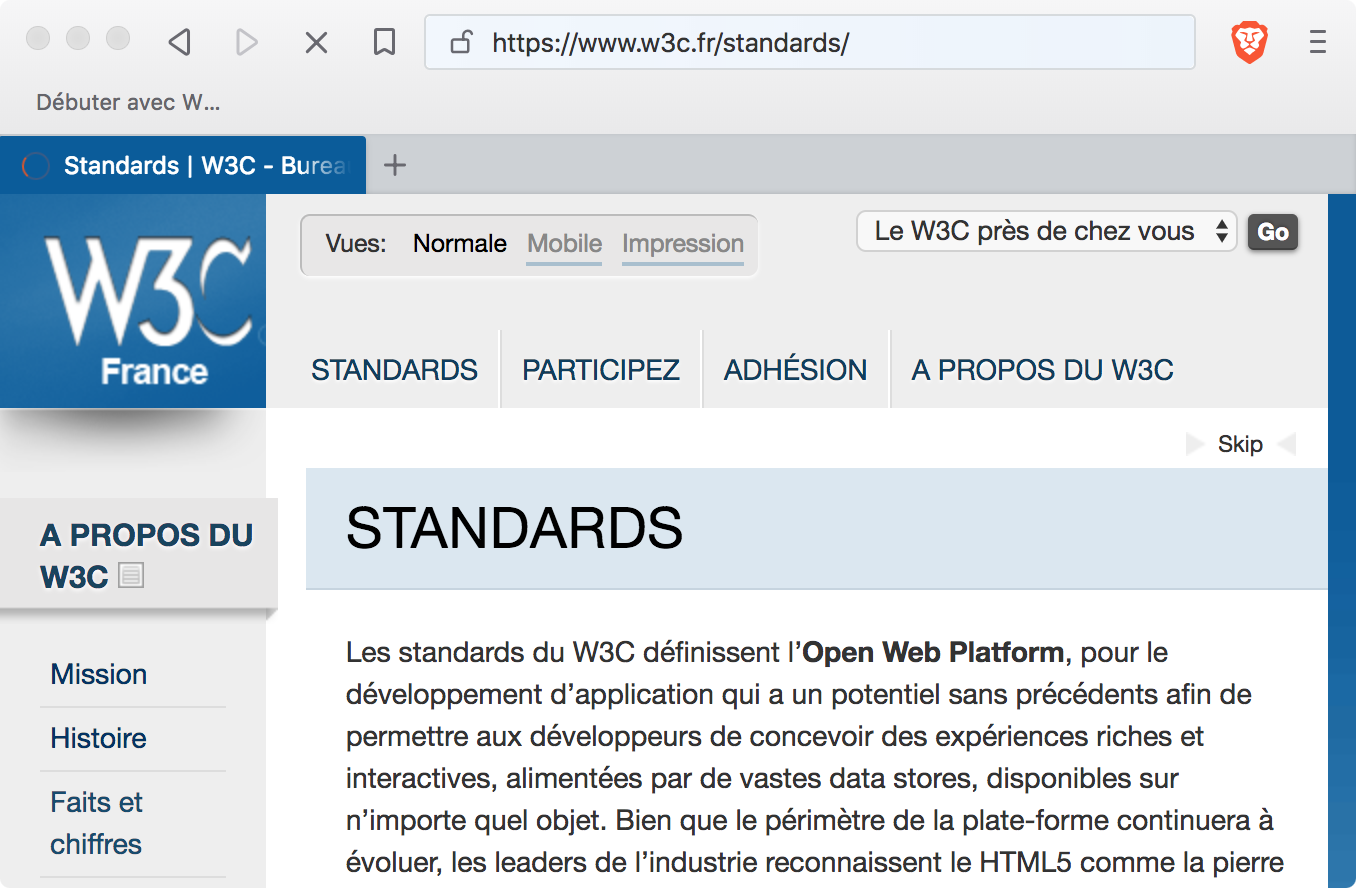Open the STANDARDS navigation menu
Image resolution: width=1356 pixels, height=888 pixels.
pyautogui.click(x=394, y=370)
